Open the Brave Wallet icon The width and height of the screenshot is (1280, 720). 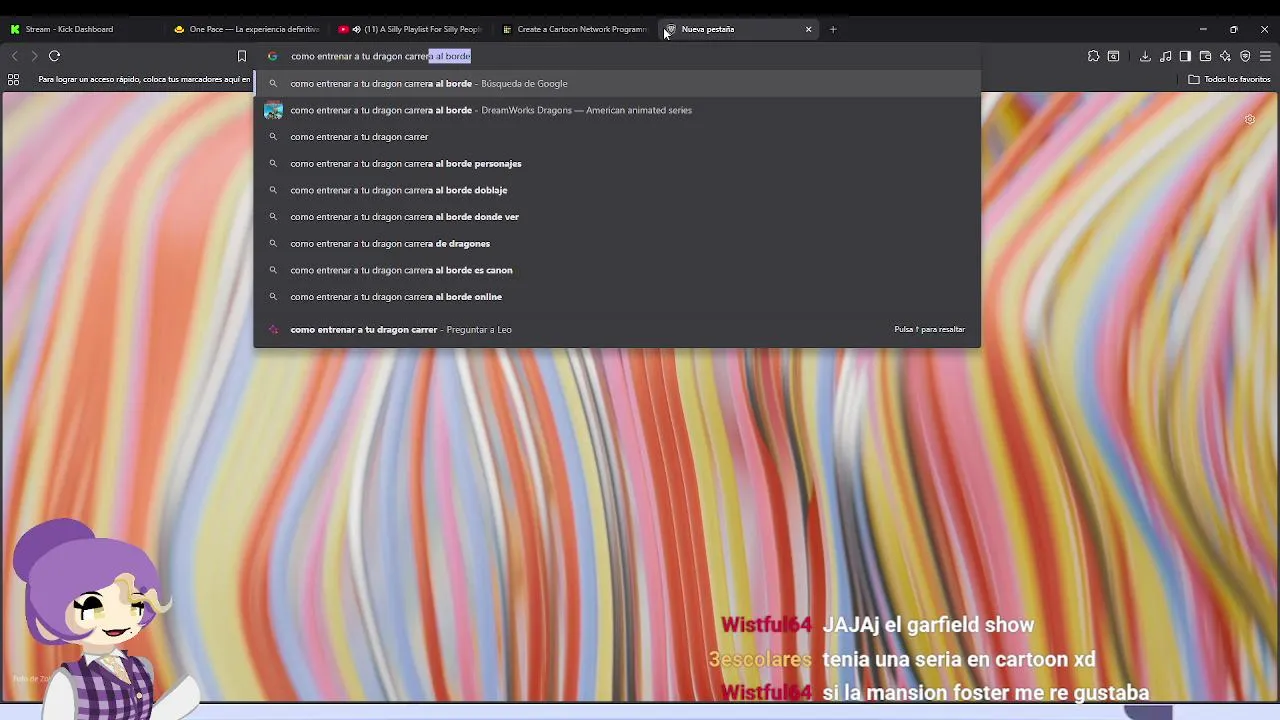tap(1205, 56)
